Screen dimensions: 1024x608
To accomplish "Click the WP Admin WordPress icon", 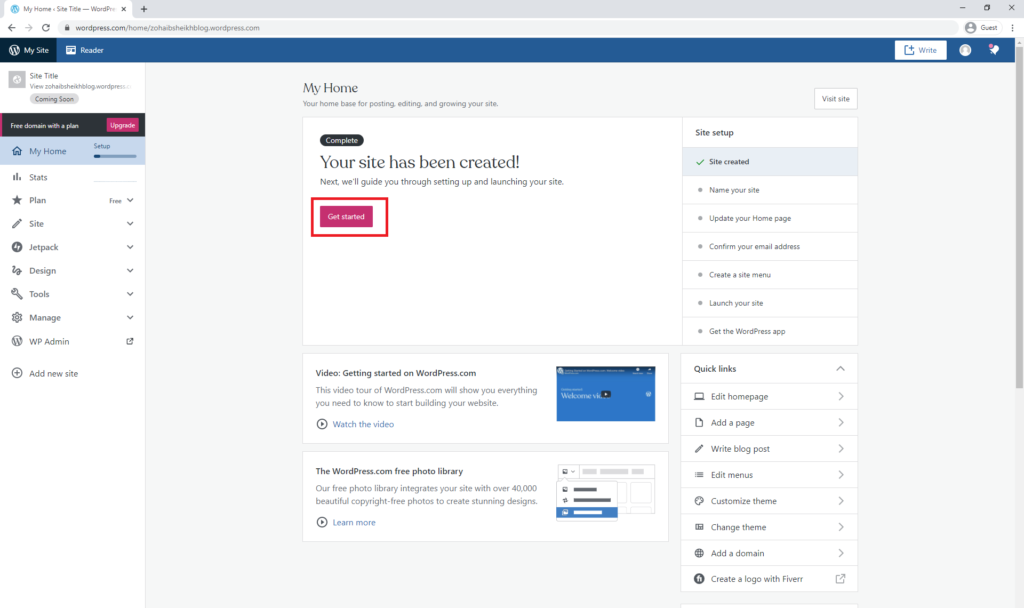I will click(17, 341).
